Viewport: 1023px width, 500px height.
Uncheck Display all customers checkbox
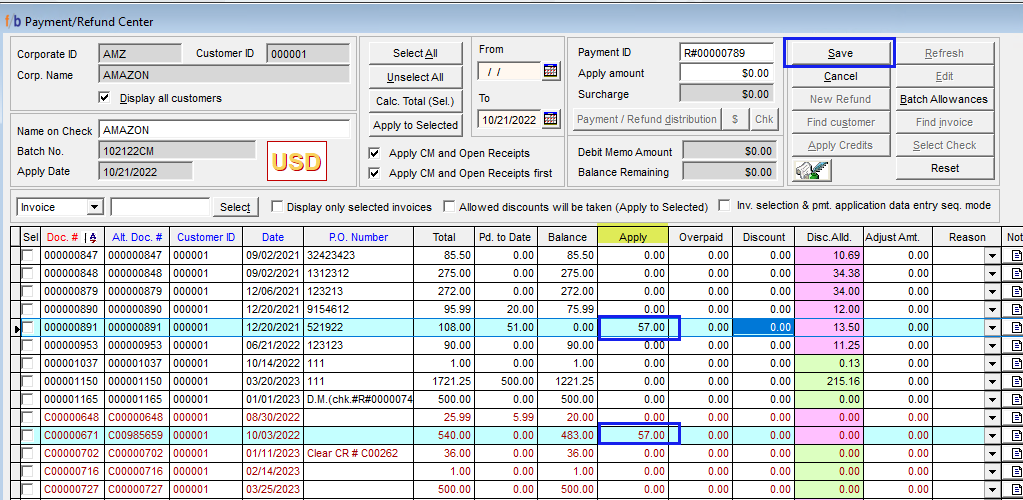click(x=105, y=98)
